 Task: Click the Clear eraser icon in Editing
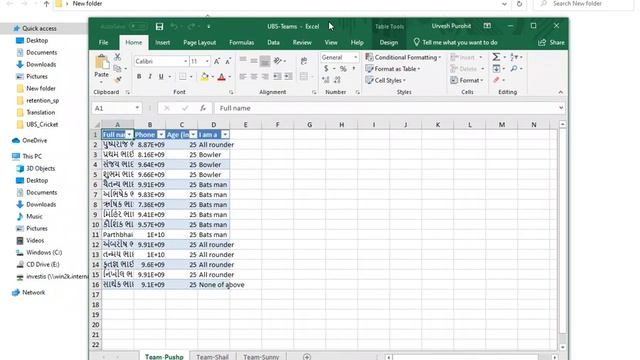pos(496,80)
